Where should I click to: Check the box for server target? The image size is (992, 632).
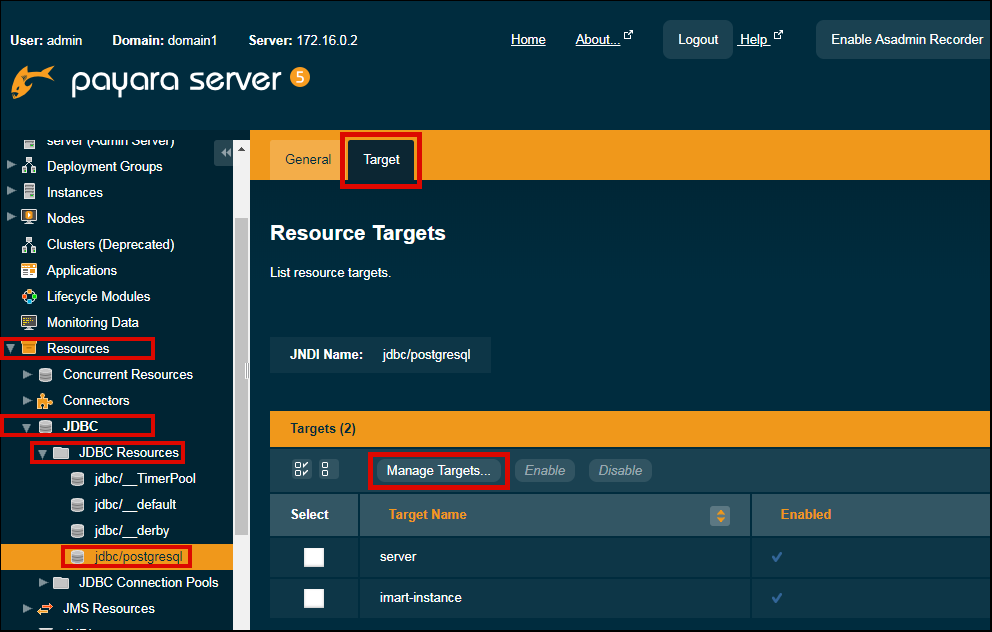pos(314,557)
